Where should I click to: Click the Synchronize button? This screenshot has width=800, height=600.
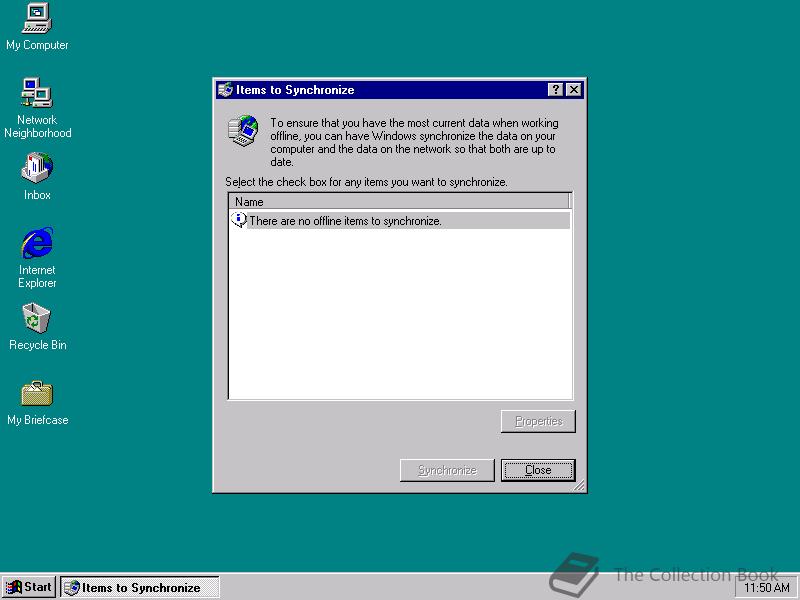pyautogui.click(x=447, y=470)
